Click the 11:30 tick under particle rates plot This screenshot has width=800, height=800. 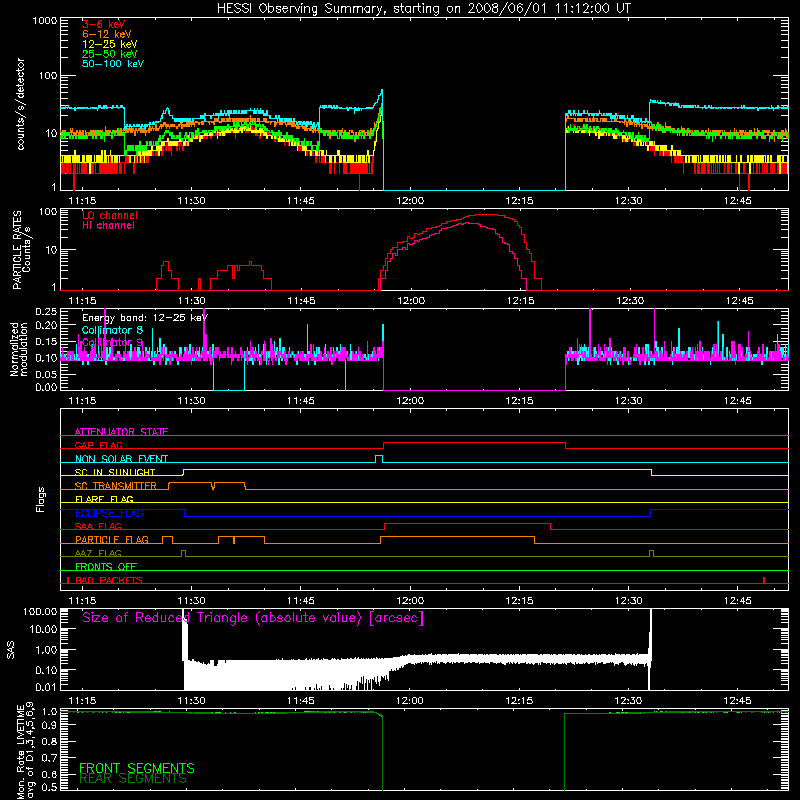point(191,301)
